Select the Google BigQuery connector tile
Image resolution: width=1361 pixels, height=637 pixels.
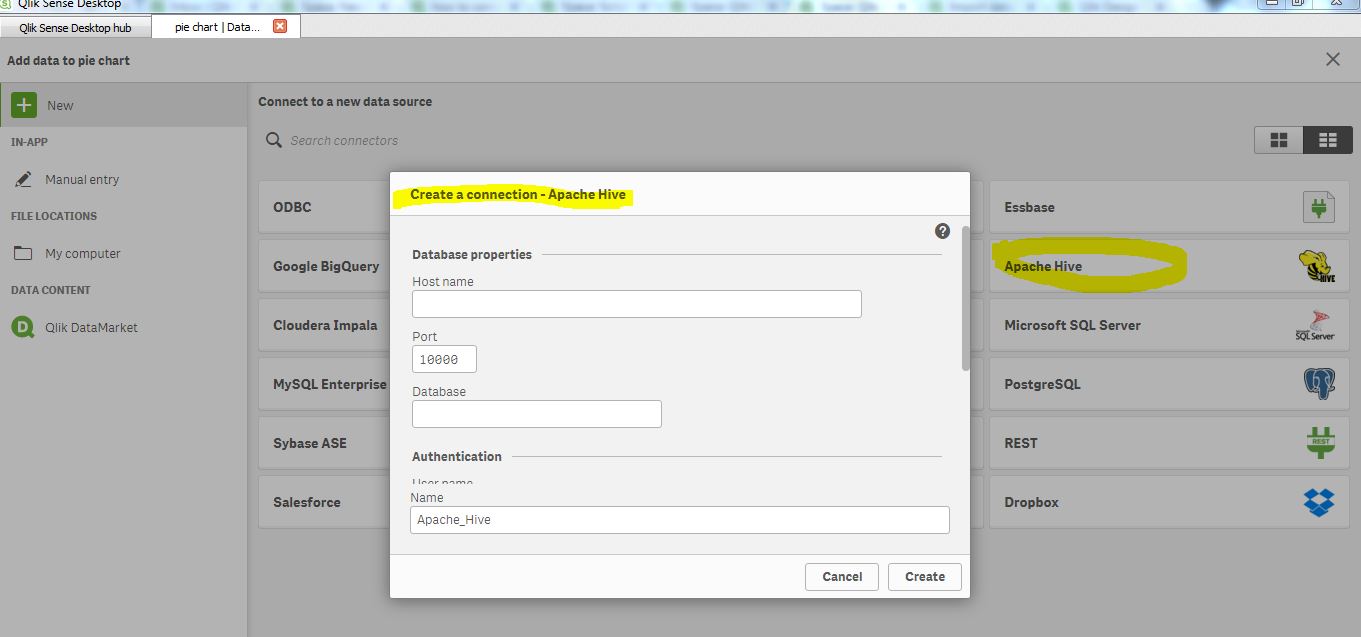(324, 266)
